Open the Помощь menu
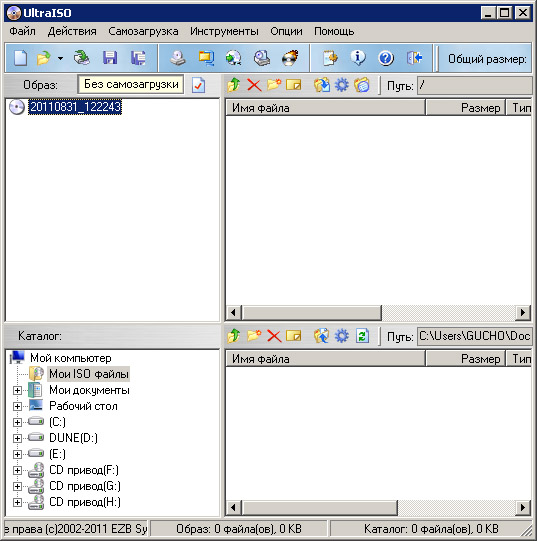 pos(334,31)
